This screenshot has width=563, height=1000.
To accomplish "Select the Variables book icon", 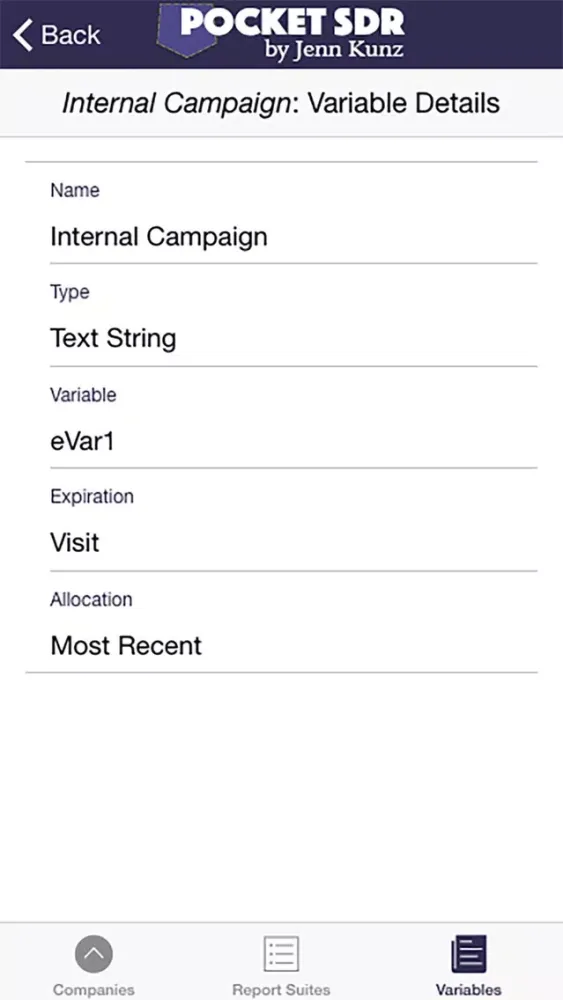I will tap(469, 954).
